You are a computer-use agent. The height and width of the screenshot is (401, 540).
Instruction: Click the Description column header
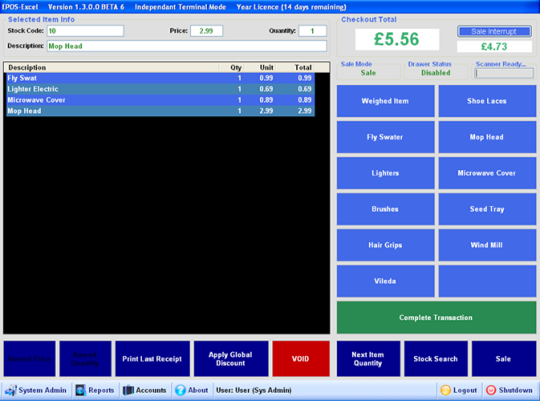(112, 68)
